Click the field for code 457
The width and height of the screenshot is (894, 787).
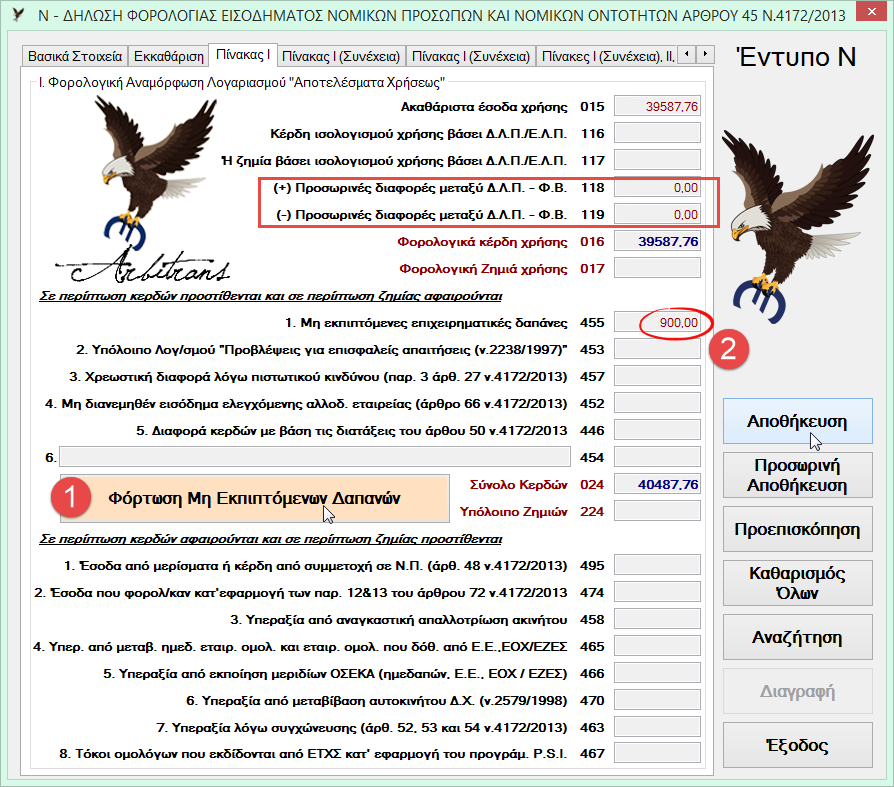point(657,376)
